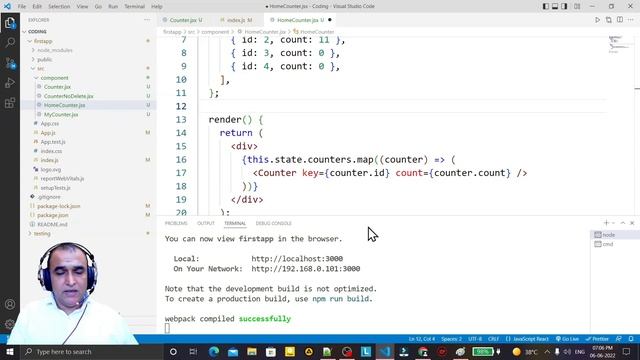Click the taskbar search box
This screenshot has width=640, height=360.
pyautogui.click(x=91, y=352)
